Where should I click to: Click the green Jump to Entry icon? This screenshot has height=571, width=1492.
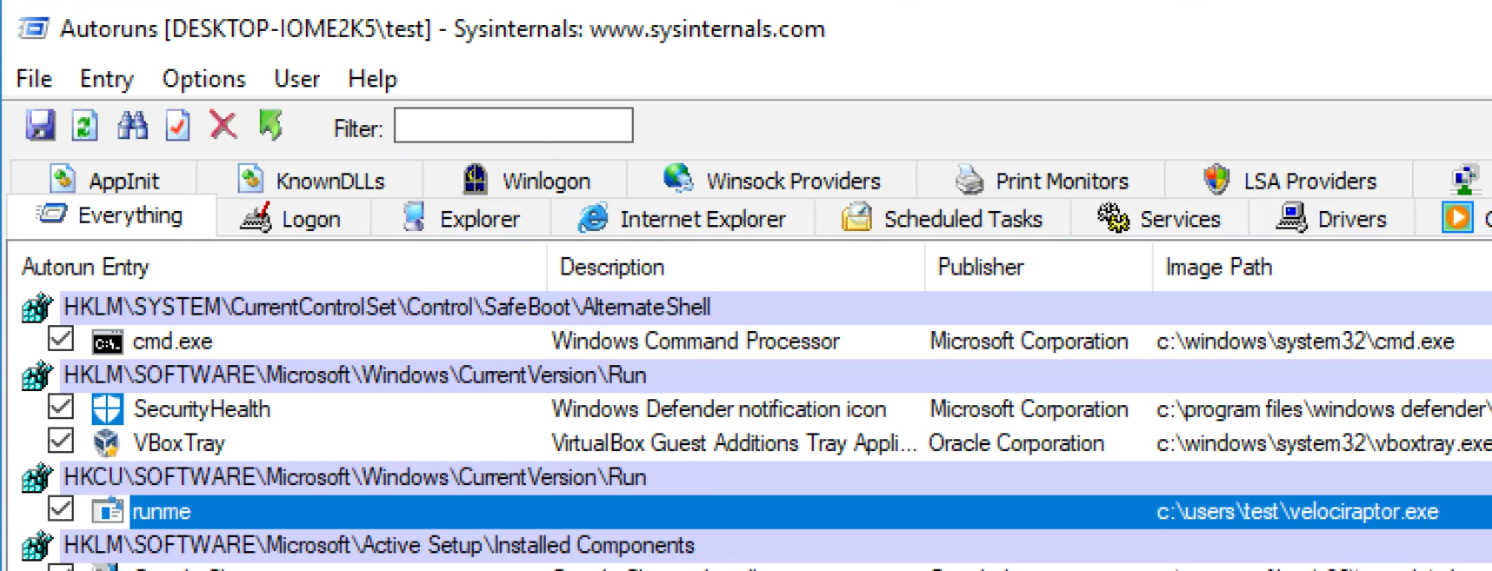tap(270, 126)
